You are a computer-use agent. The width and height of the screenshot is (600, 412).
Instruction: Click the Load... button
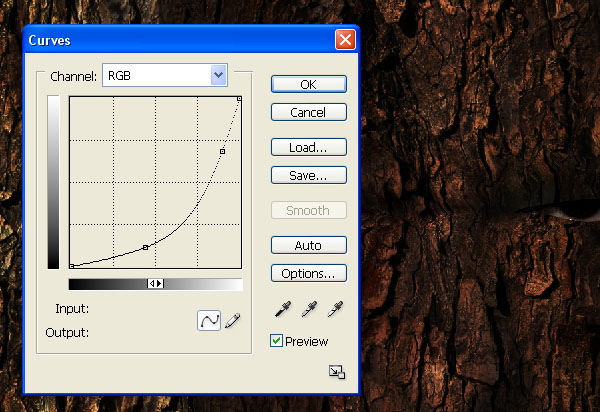click(309, 147)
